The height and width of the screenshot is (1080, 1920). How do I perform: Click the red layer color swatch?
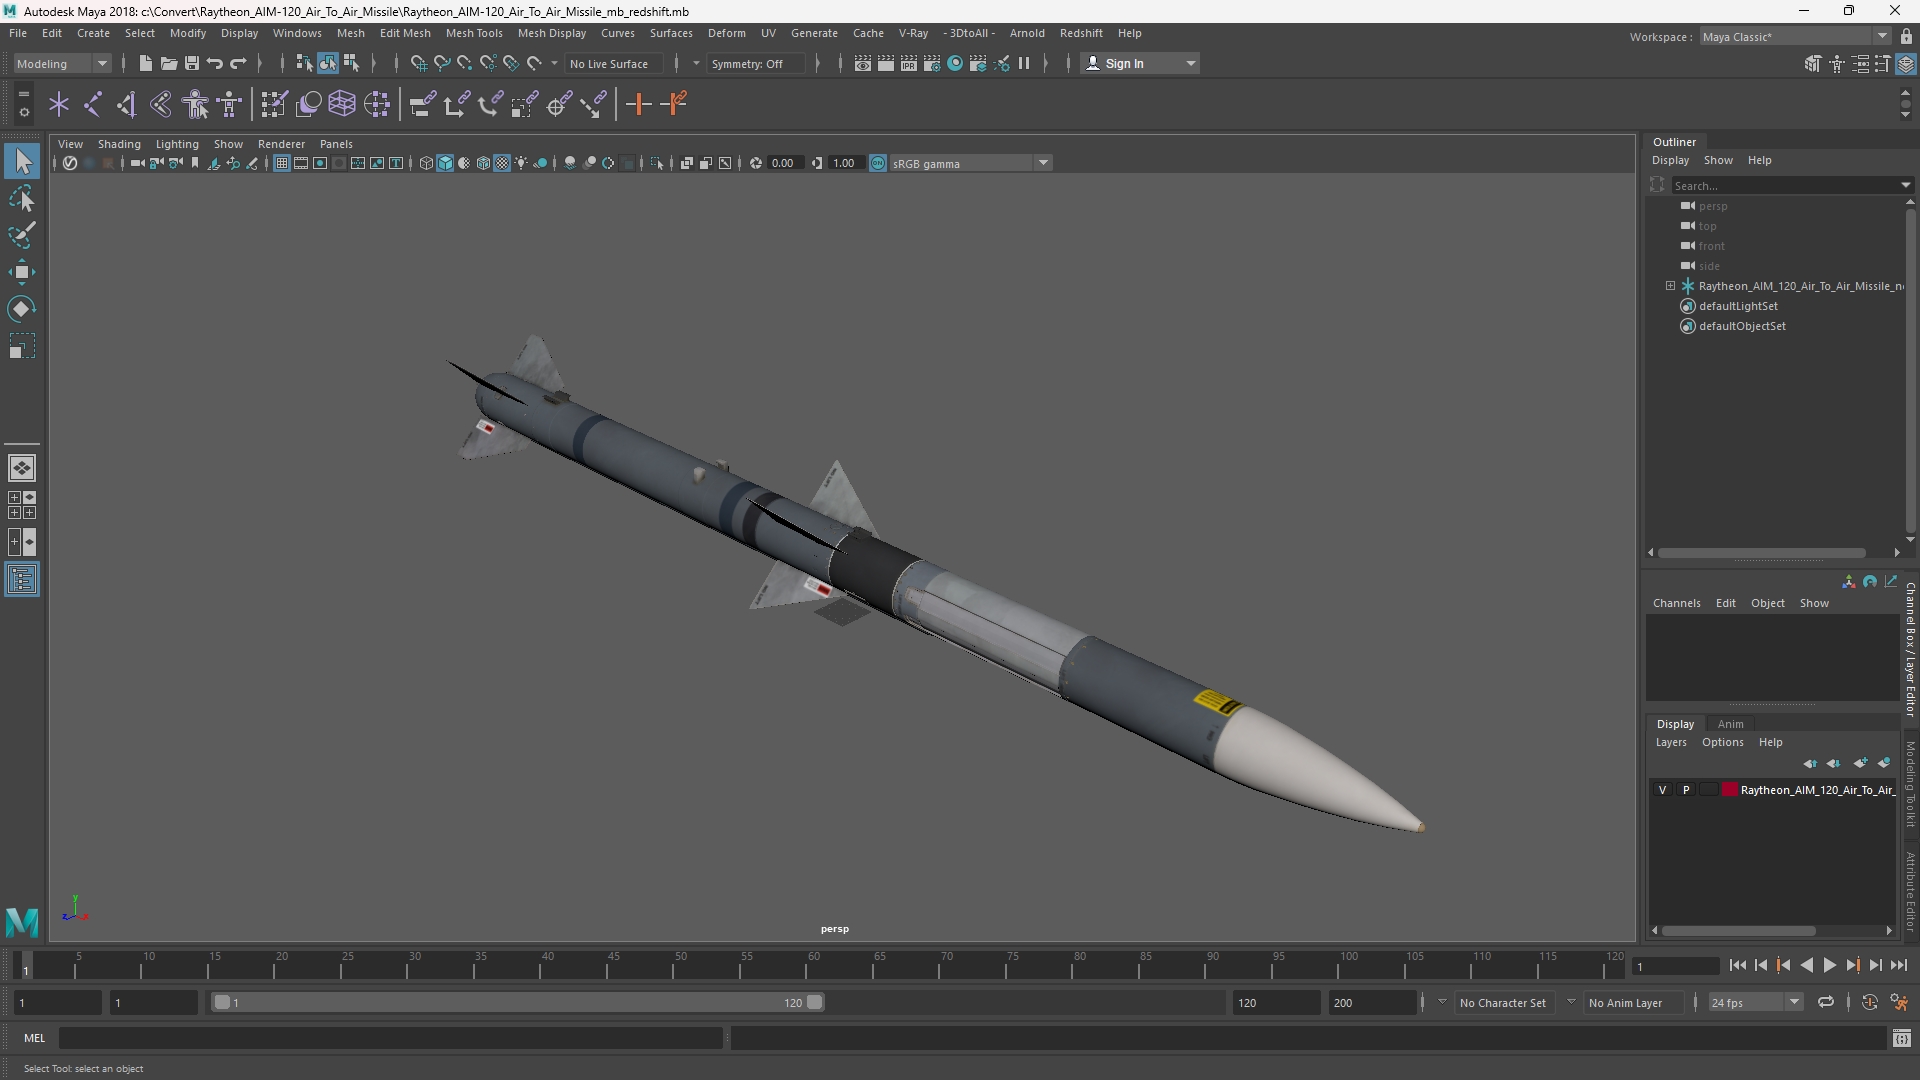coord(1729,790)
